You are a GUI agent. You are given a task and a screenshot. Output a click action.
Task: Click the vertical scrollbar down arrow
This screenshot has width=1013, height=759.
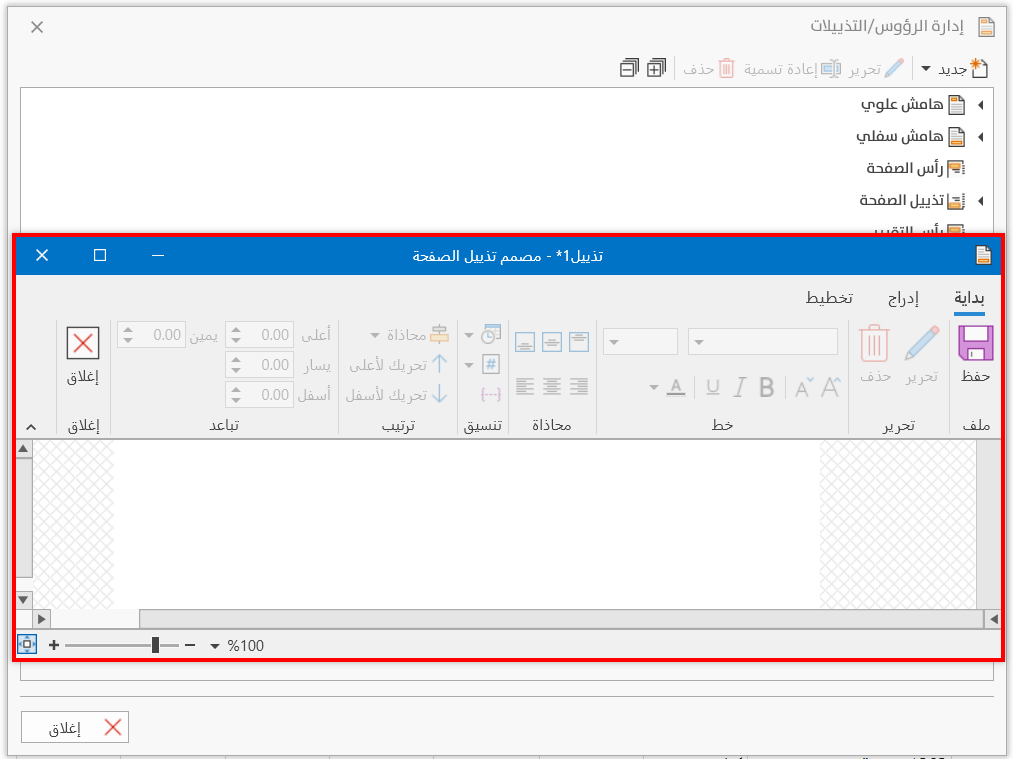[x=23, y=599]
